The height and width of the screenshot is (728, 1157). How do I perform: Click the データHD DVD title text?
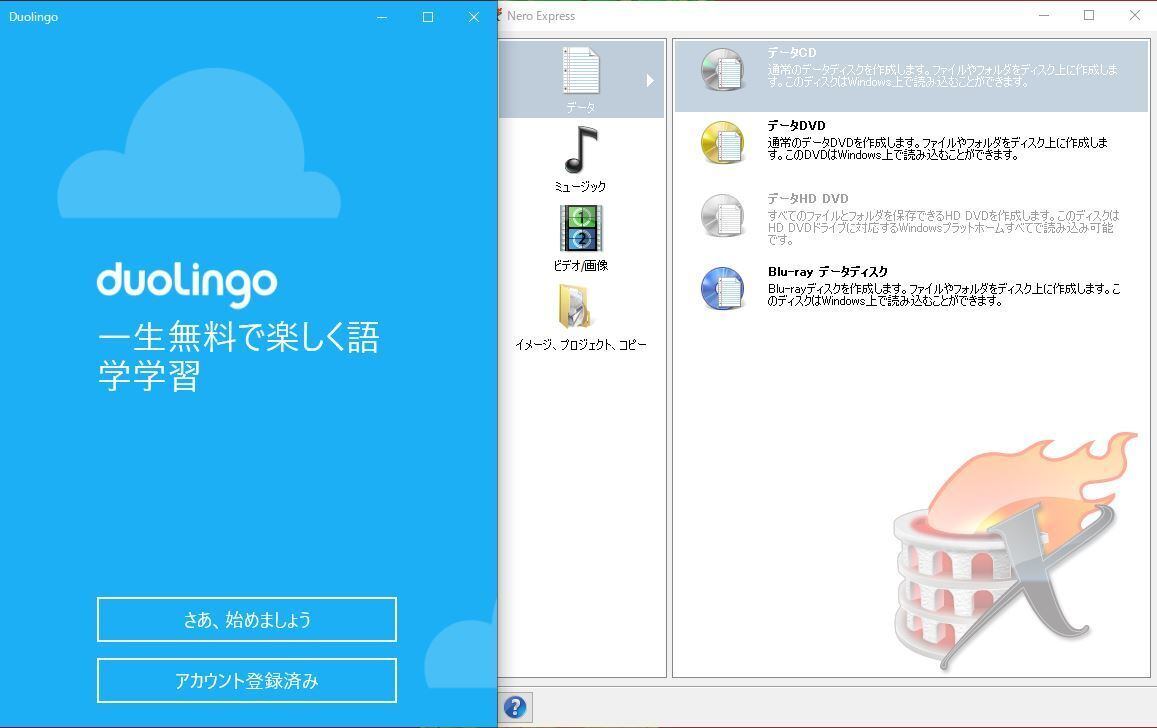coord(808,198)
